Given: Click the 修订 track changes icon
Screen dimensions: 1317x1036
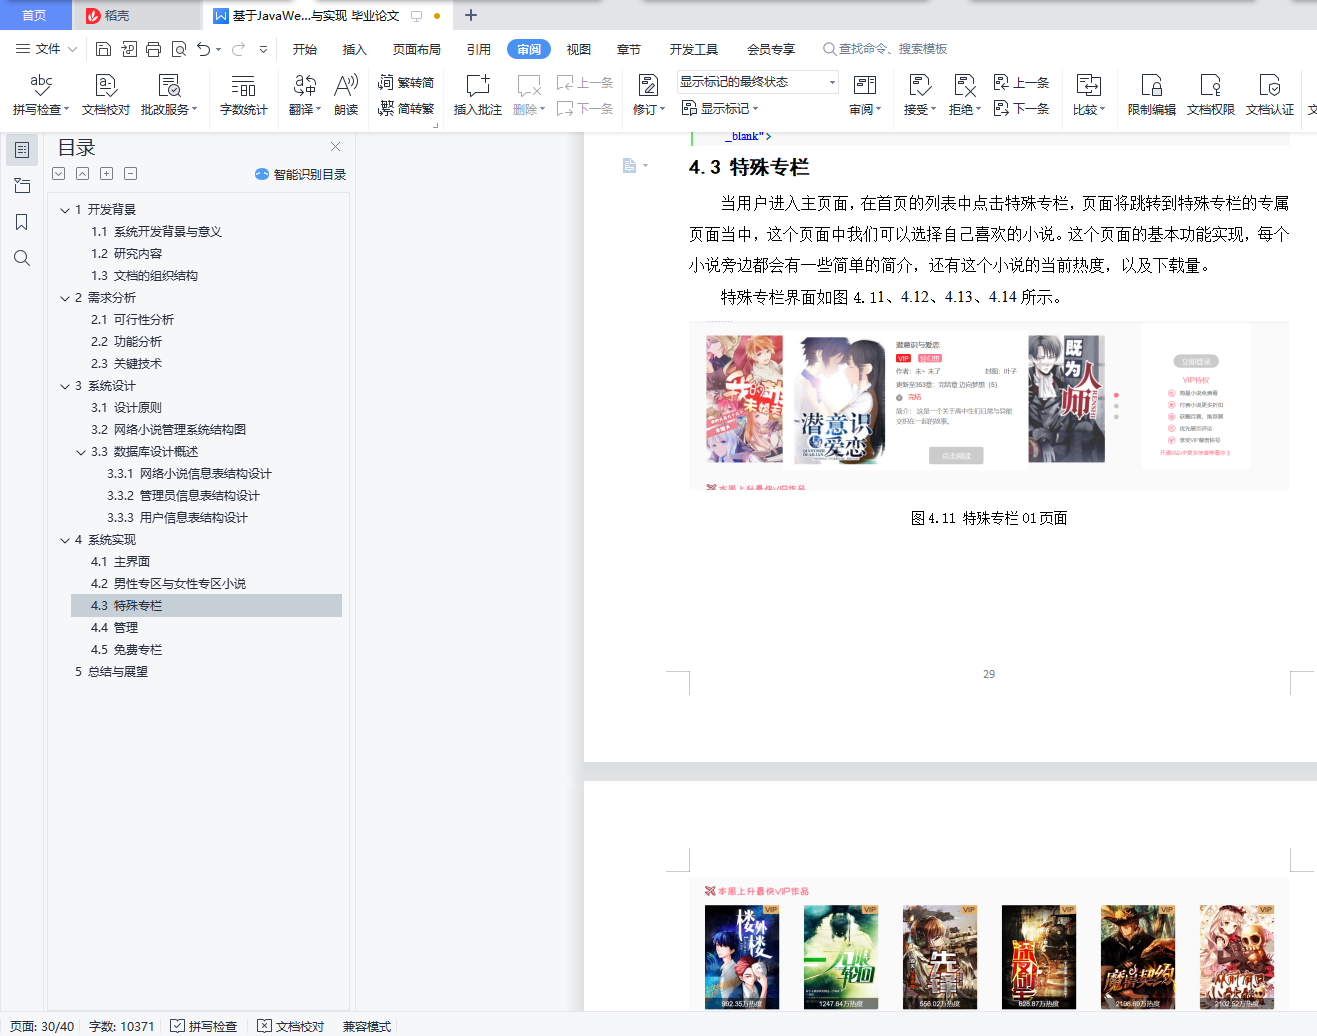Looking at the screenshot, I should tap(649, 95).
